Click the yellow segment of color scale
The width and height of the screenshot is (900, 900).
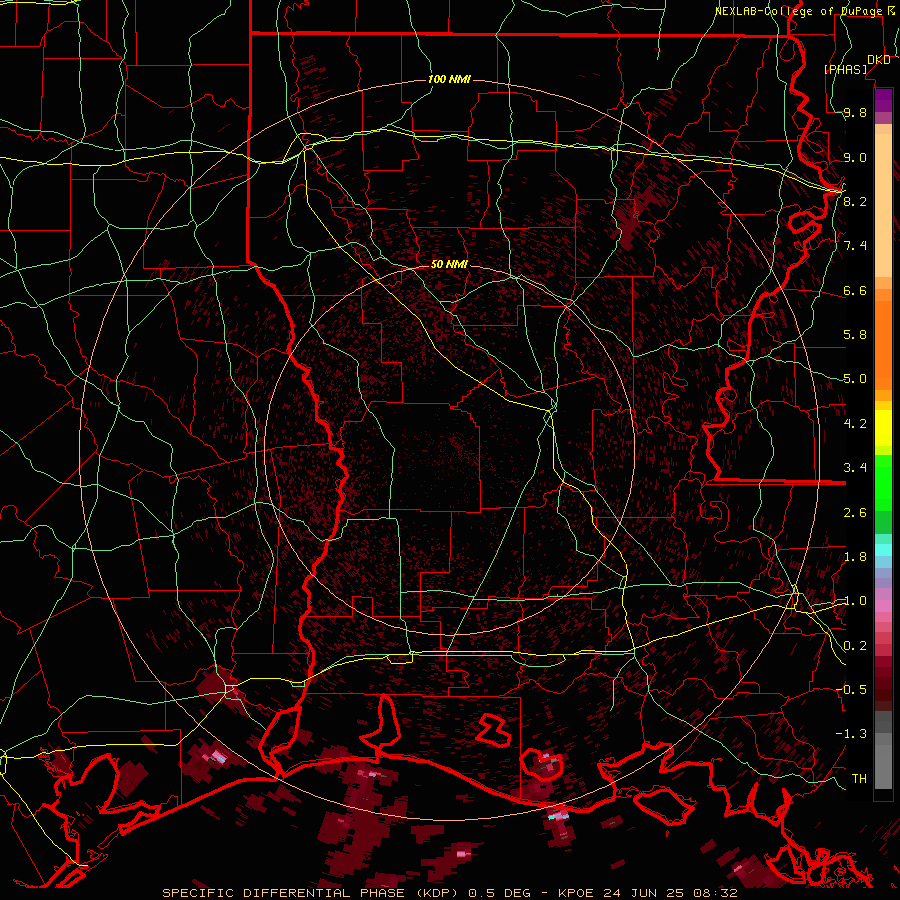[883, 428]
